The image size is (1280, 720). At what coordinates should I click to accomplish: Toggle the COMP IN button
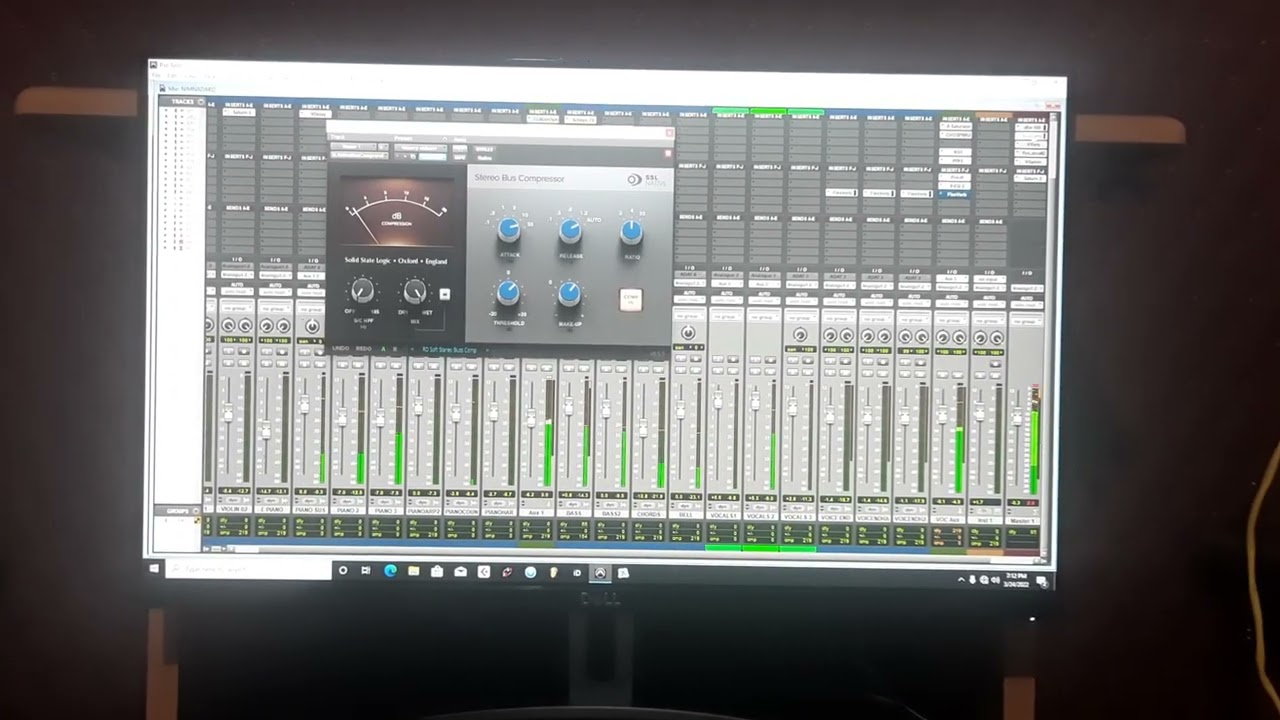(631, 299)
